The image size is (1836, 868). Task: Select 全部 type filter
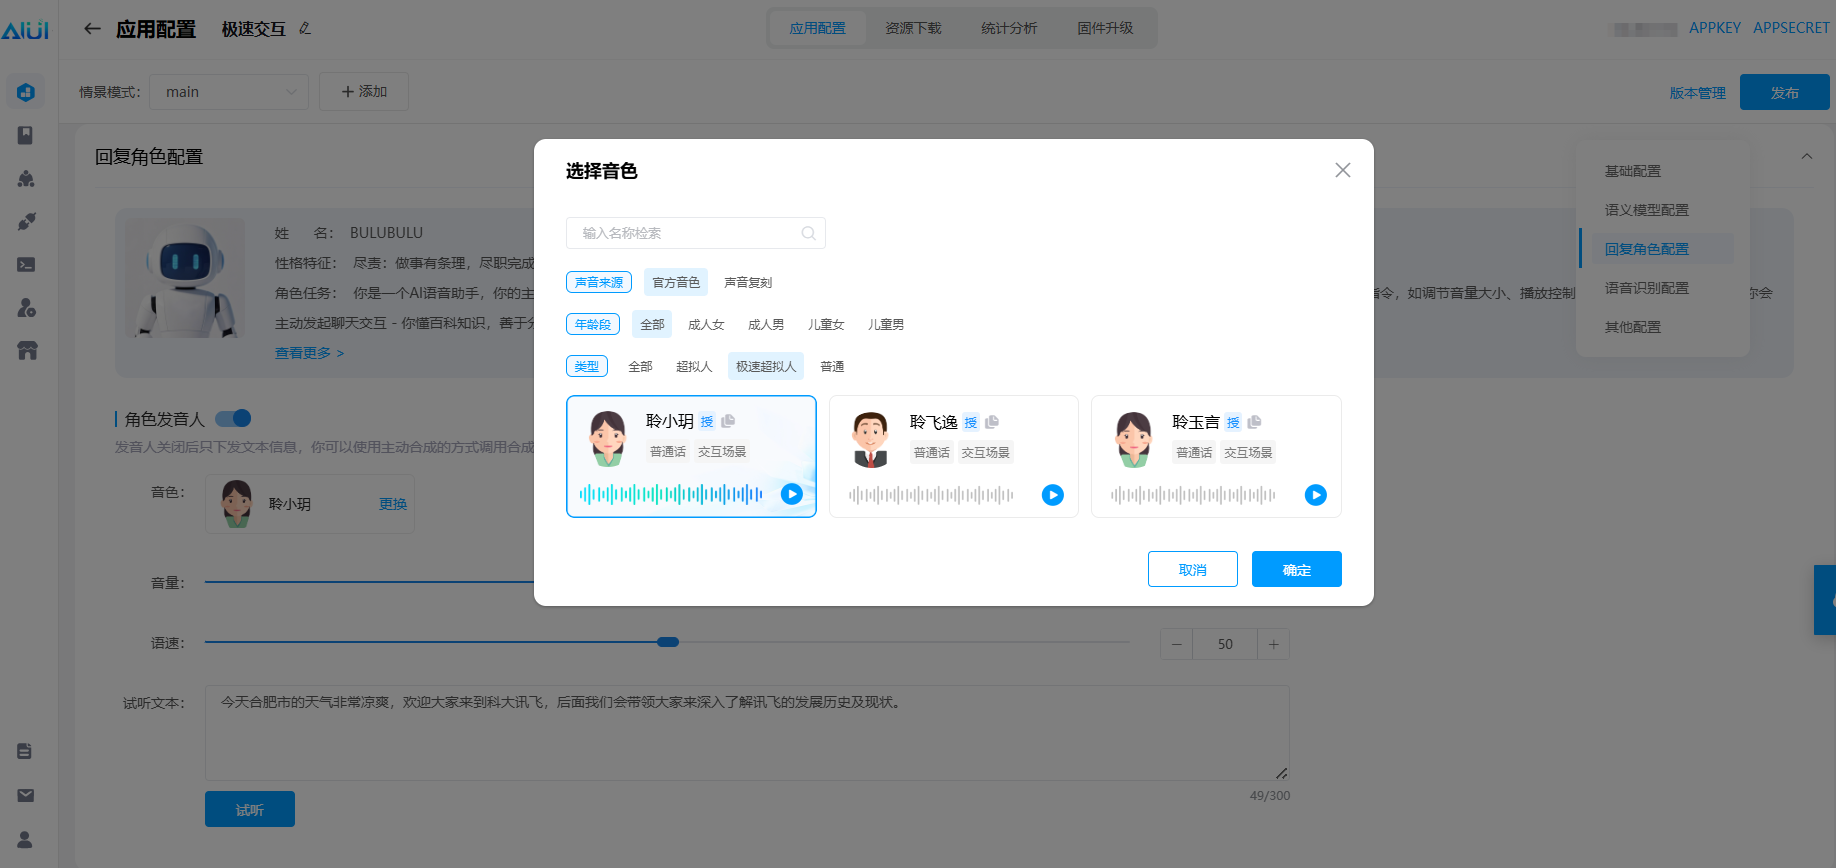(640, 366)
